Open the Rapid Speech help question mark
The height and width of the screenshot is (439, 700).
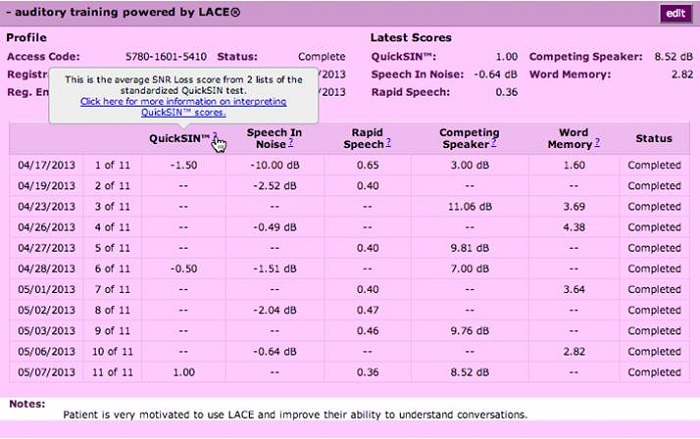pos(388,142)
